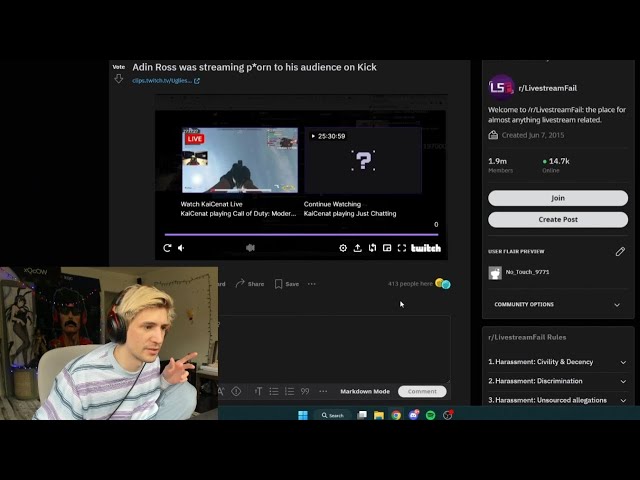This screenshot has height=480, width=640.
Task: Expand rule 1 Civility & Decency
Action: 558,362
